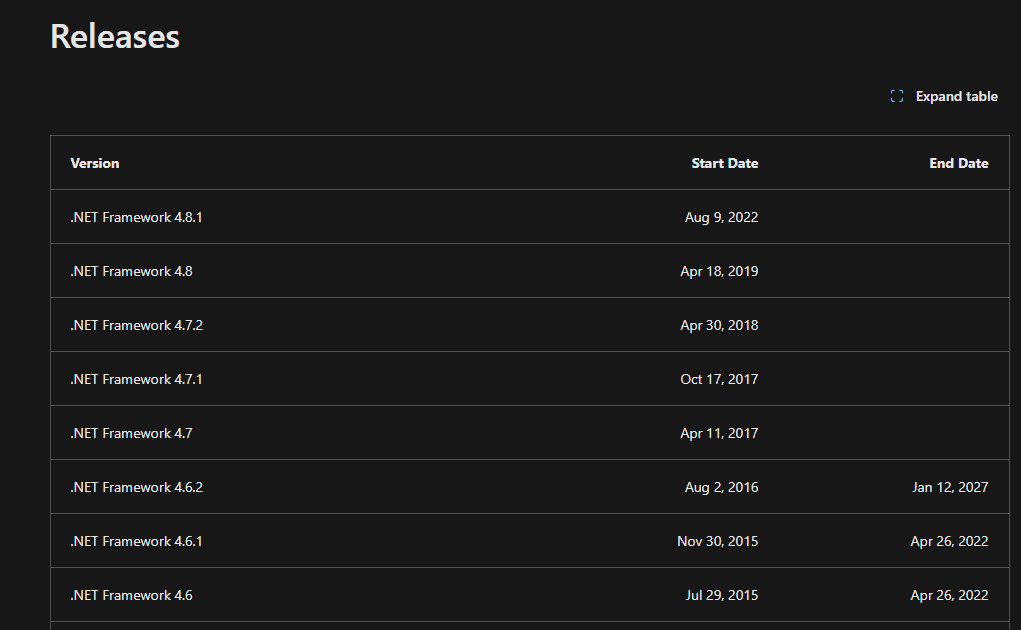Click the Expand table button label
The image size is (1021, 630).
coord(957,96)
